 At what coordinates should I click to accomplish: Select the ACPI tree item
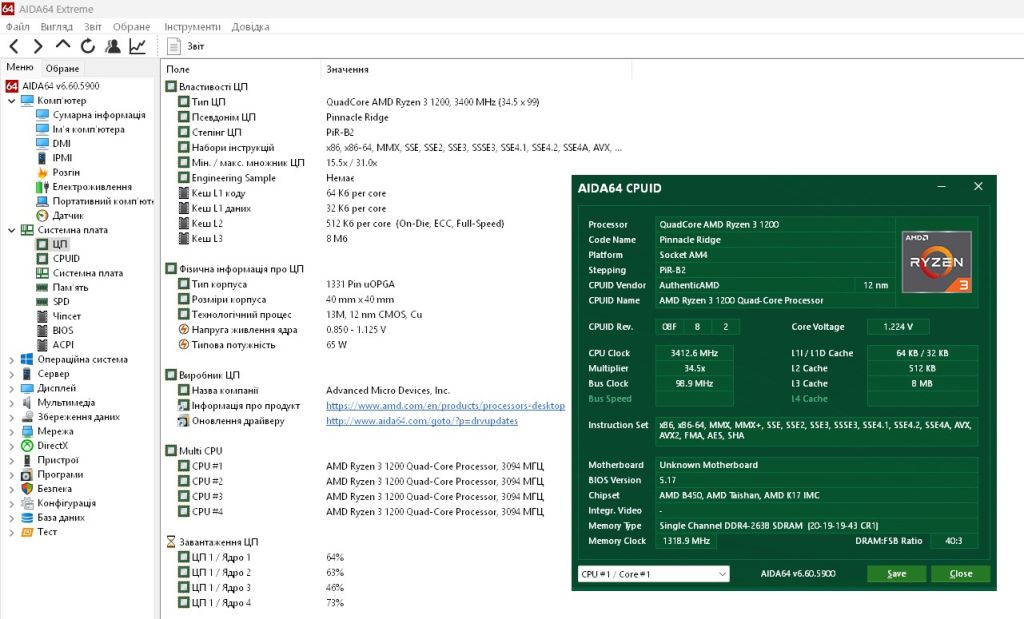pos(63,345)
